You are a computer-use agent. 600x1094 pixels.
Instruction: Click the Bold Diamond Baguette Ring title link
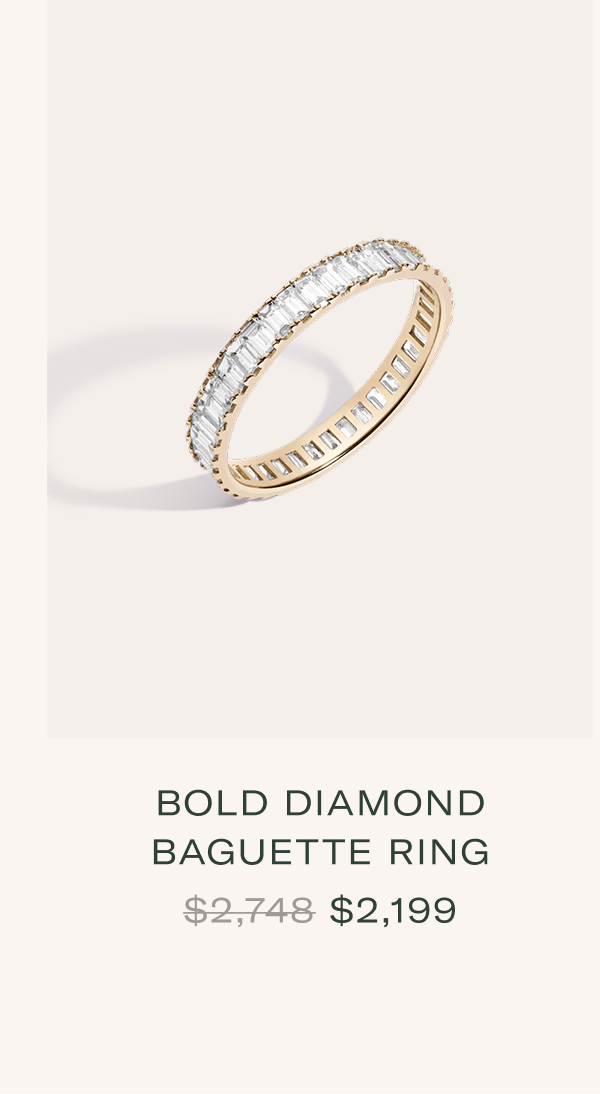tap(320, 827)
